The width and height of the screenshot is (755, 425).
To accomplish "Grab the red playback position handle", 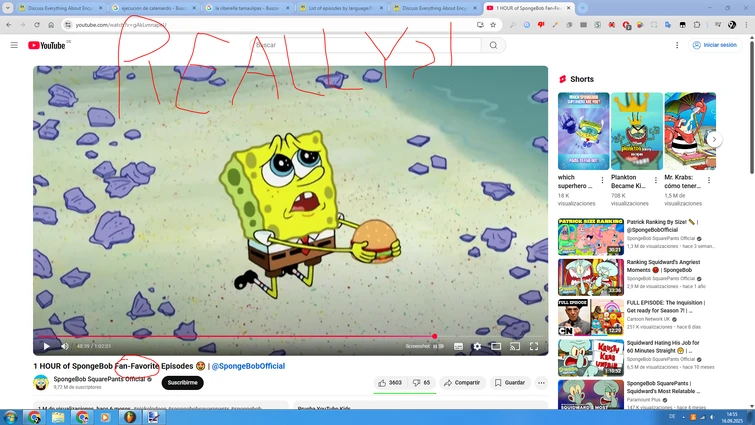I will pyautogui.click(x=435, y=336).
